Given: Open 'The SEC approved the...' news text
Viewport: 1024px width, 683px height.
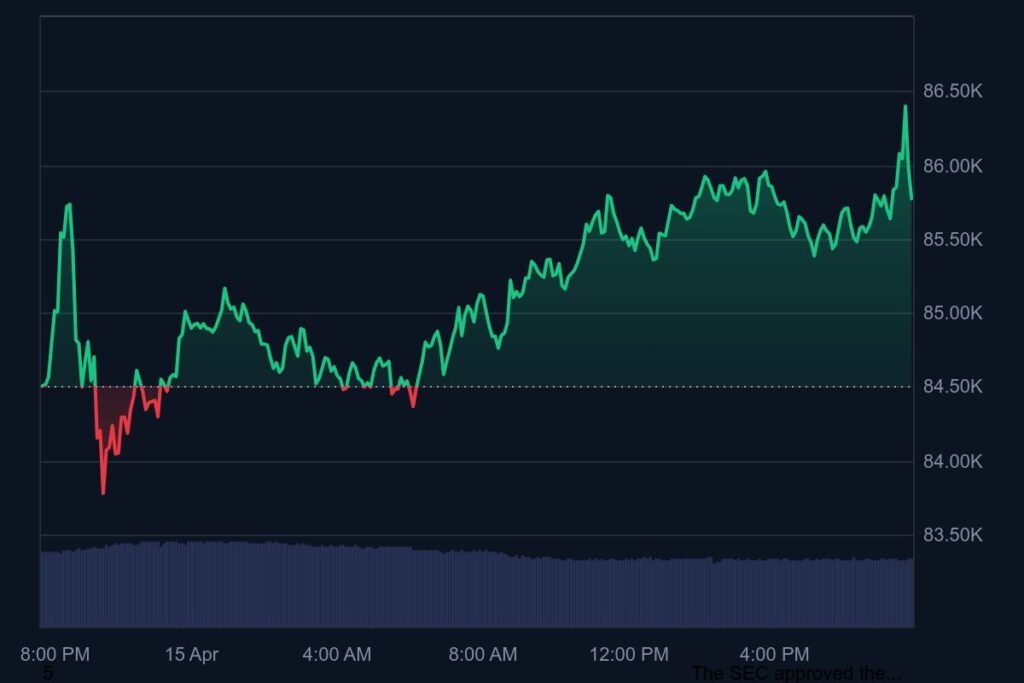Looking at the screenshot, I should click(x=797, y=673).
